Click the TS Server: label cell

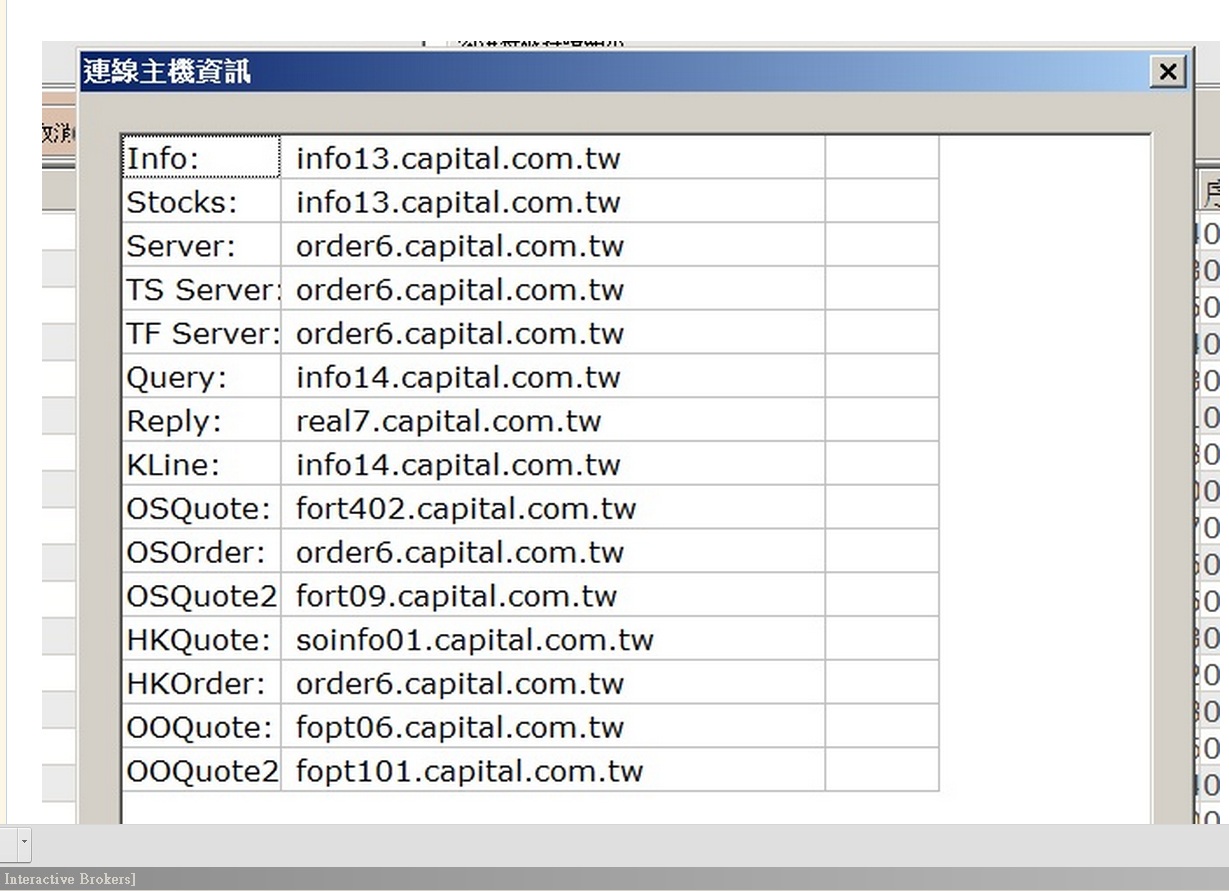point(202,289)
